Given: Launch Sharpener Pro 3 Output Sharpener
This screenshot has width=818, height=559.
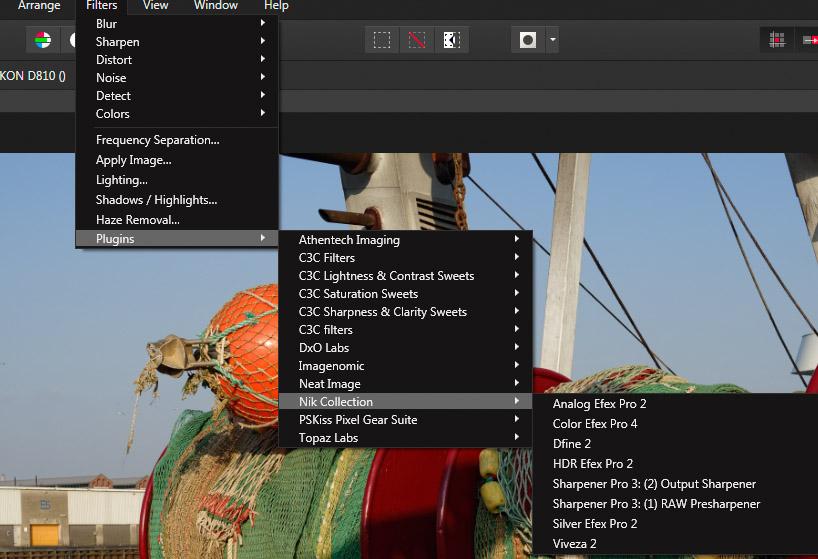Looking at the screenshot, I should click(x=676, y=484).
